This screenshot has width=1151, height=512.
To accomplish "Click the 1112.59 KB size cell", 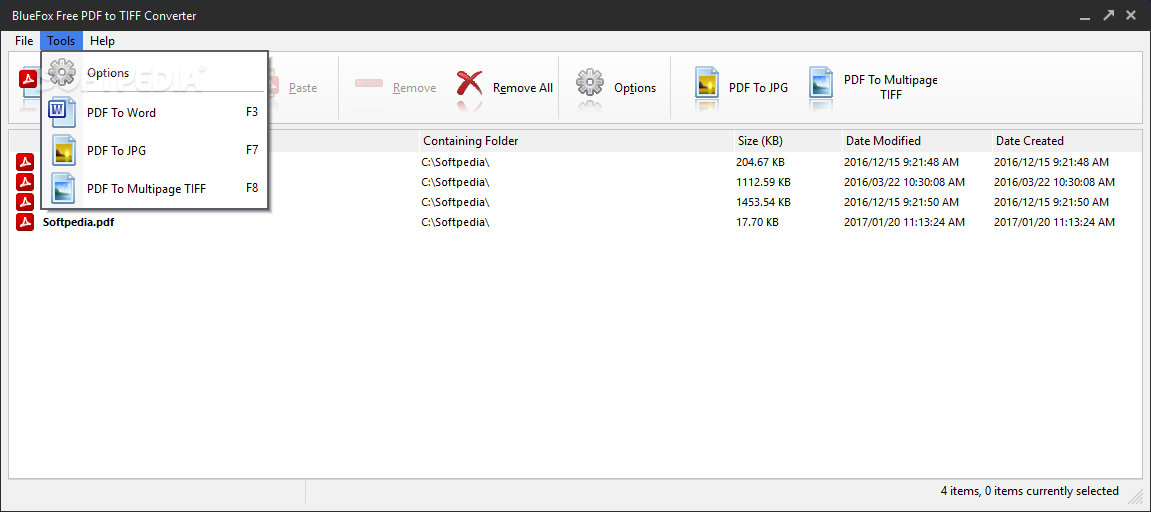I will click(763, 181).
